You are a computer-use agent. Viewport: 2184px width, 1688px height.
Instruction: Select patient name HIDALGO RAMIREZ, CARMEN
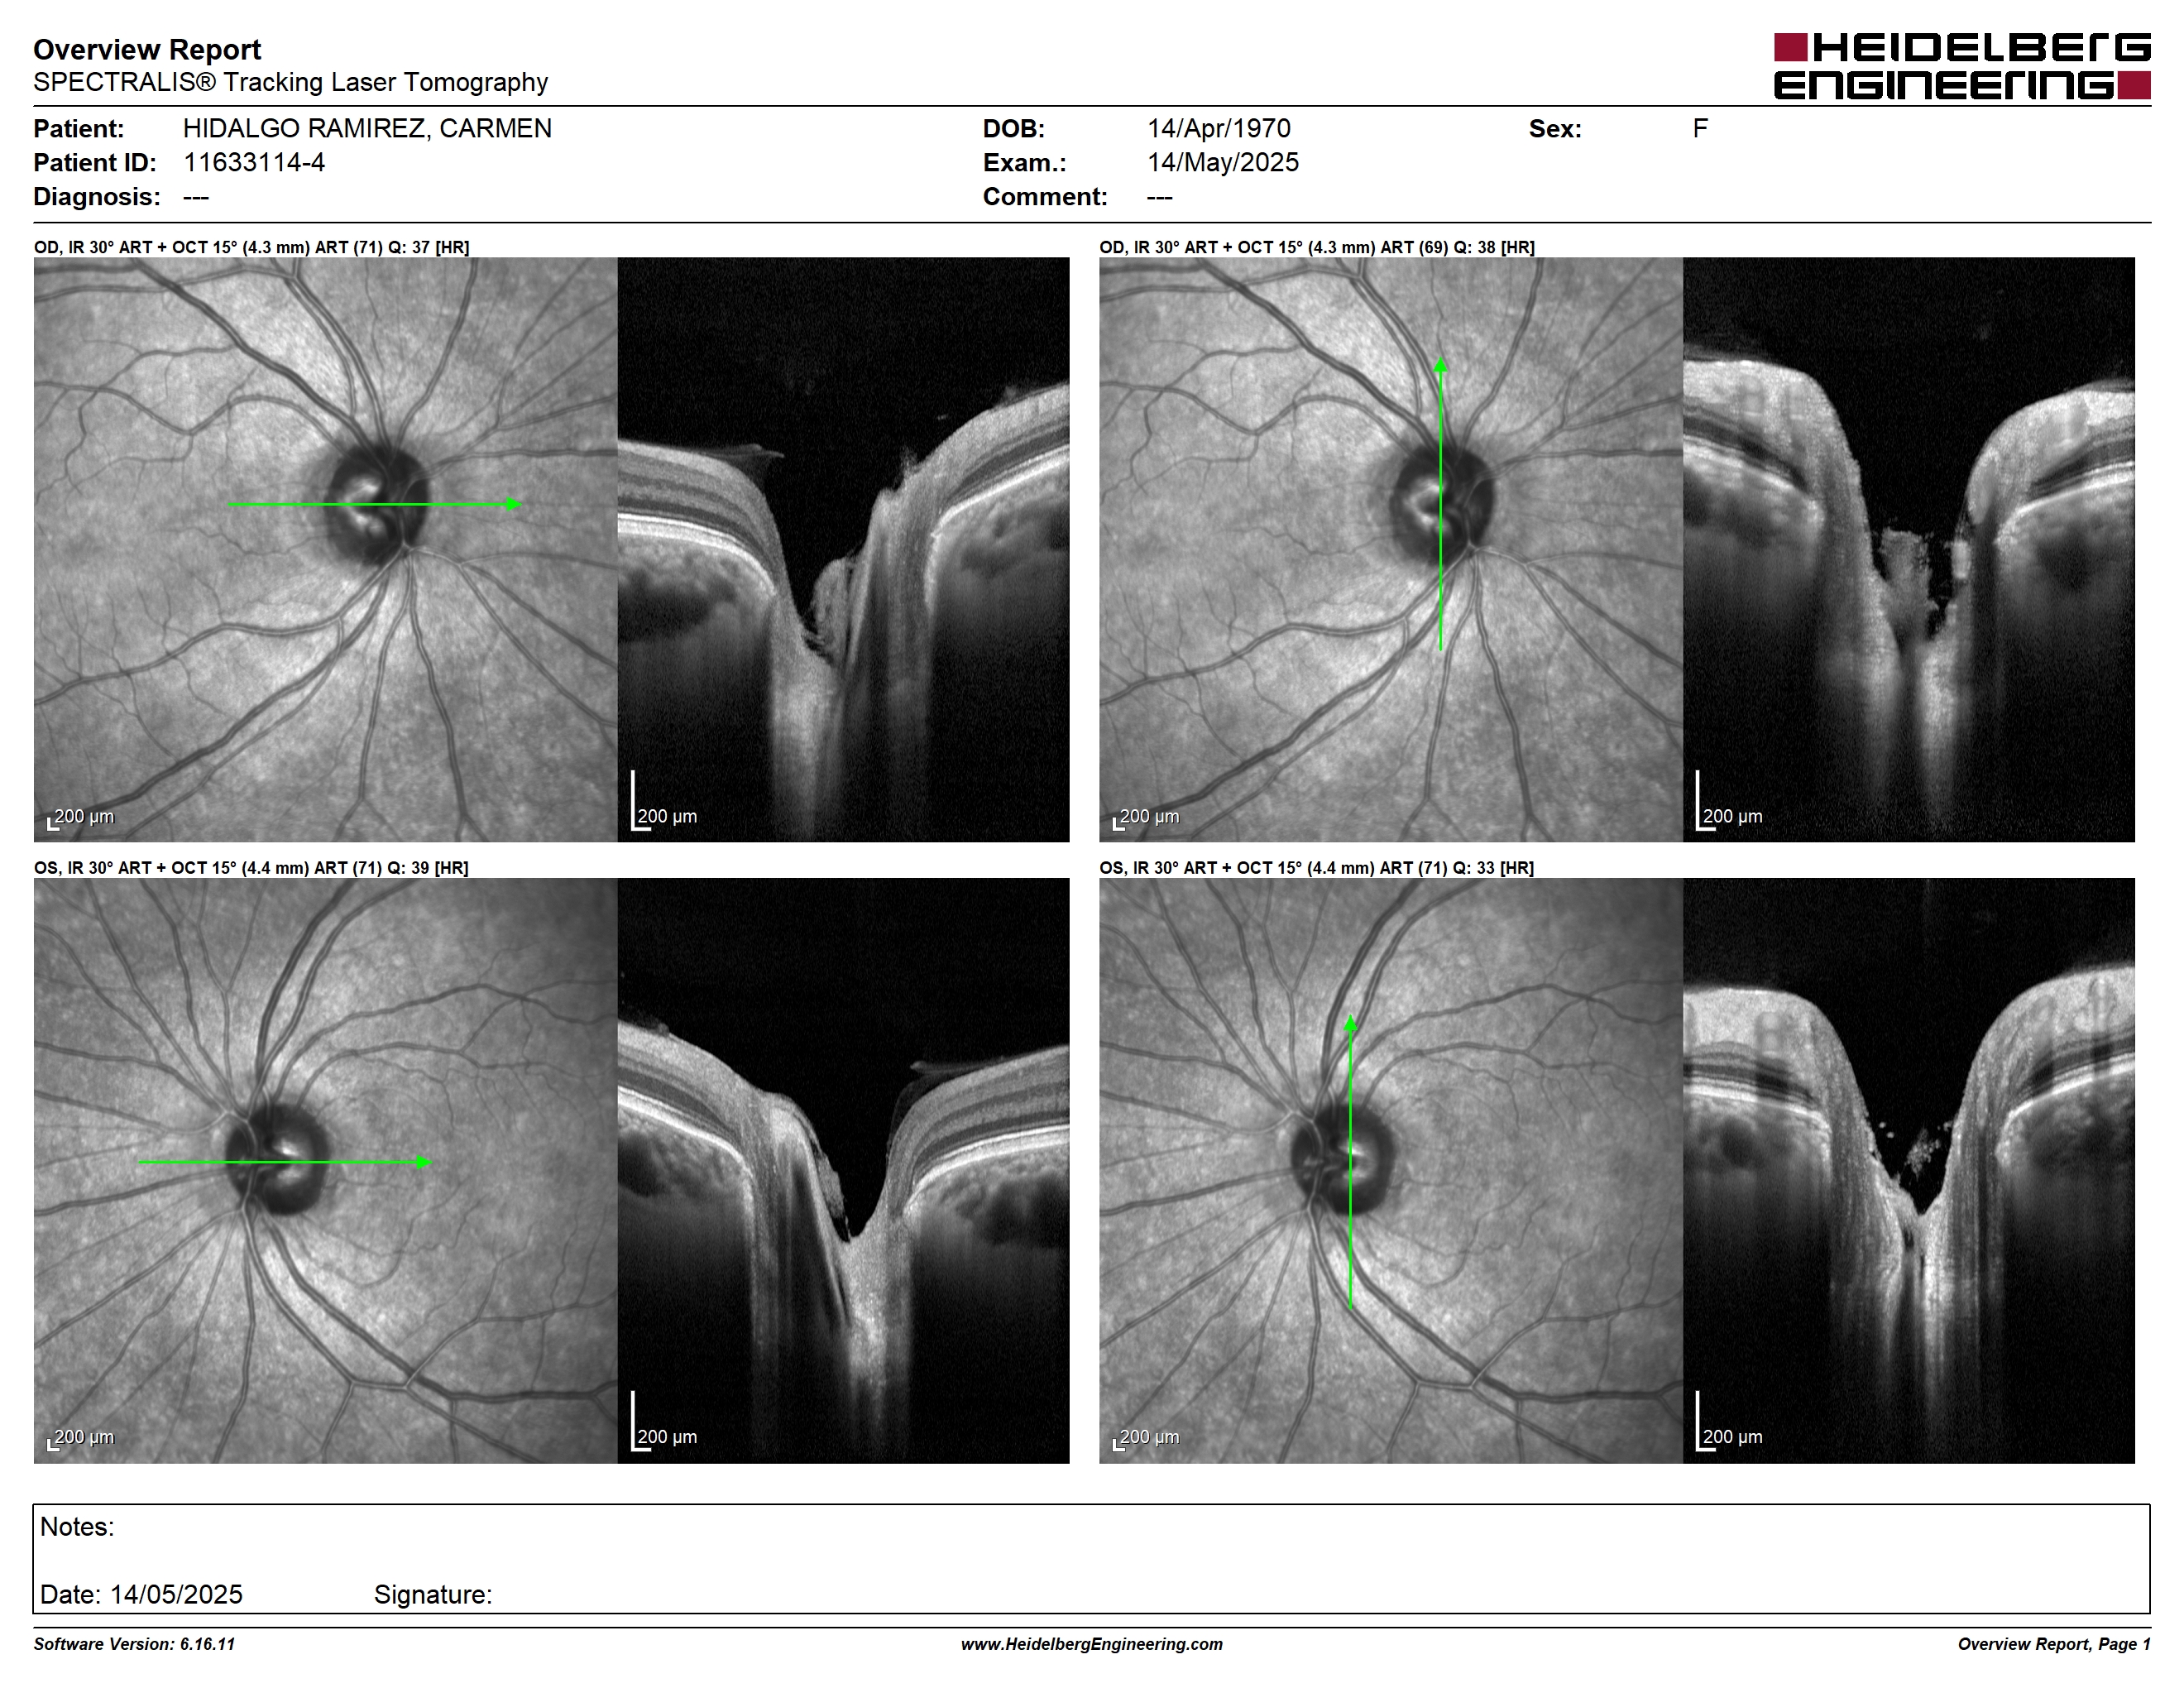point(367,128)
